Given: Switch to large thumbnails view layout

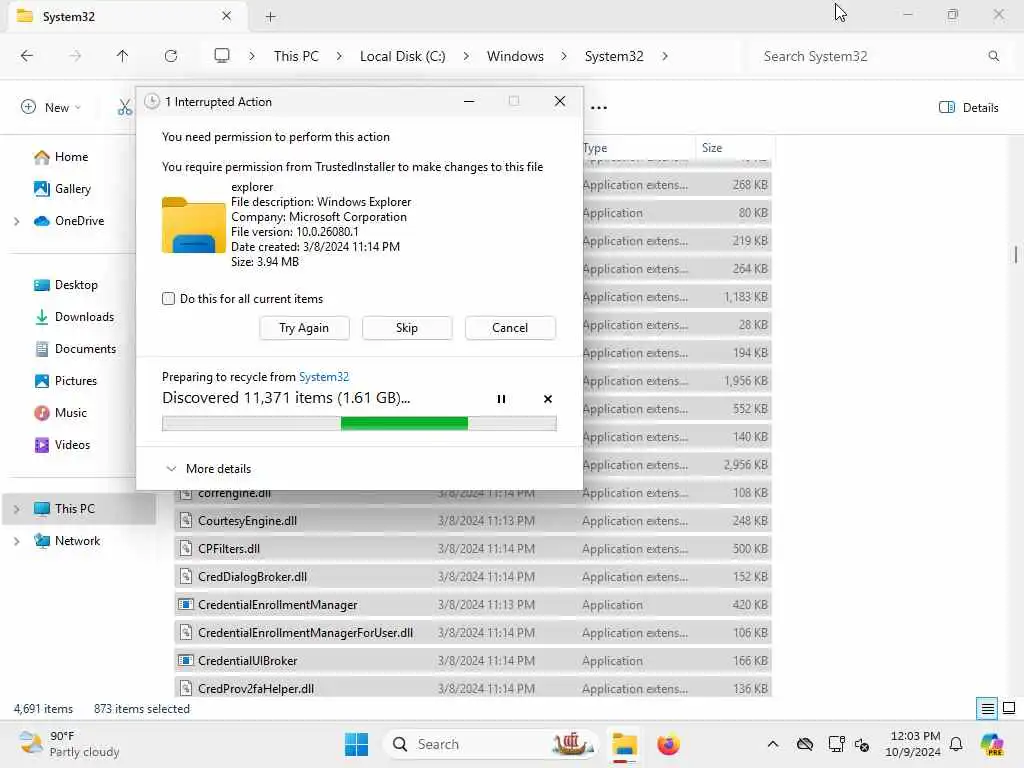Looking at the screenshot, I should click(x=1009, y=709).
